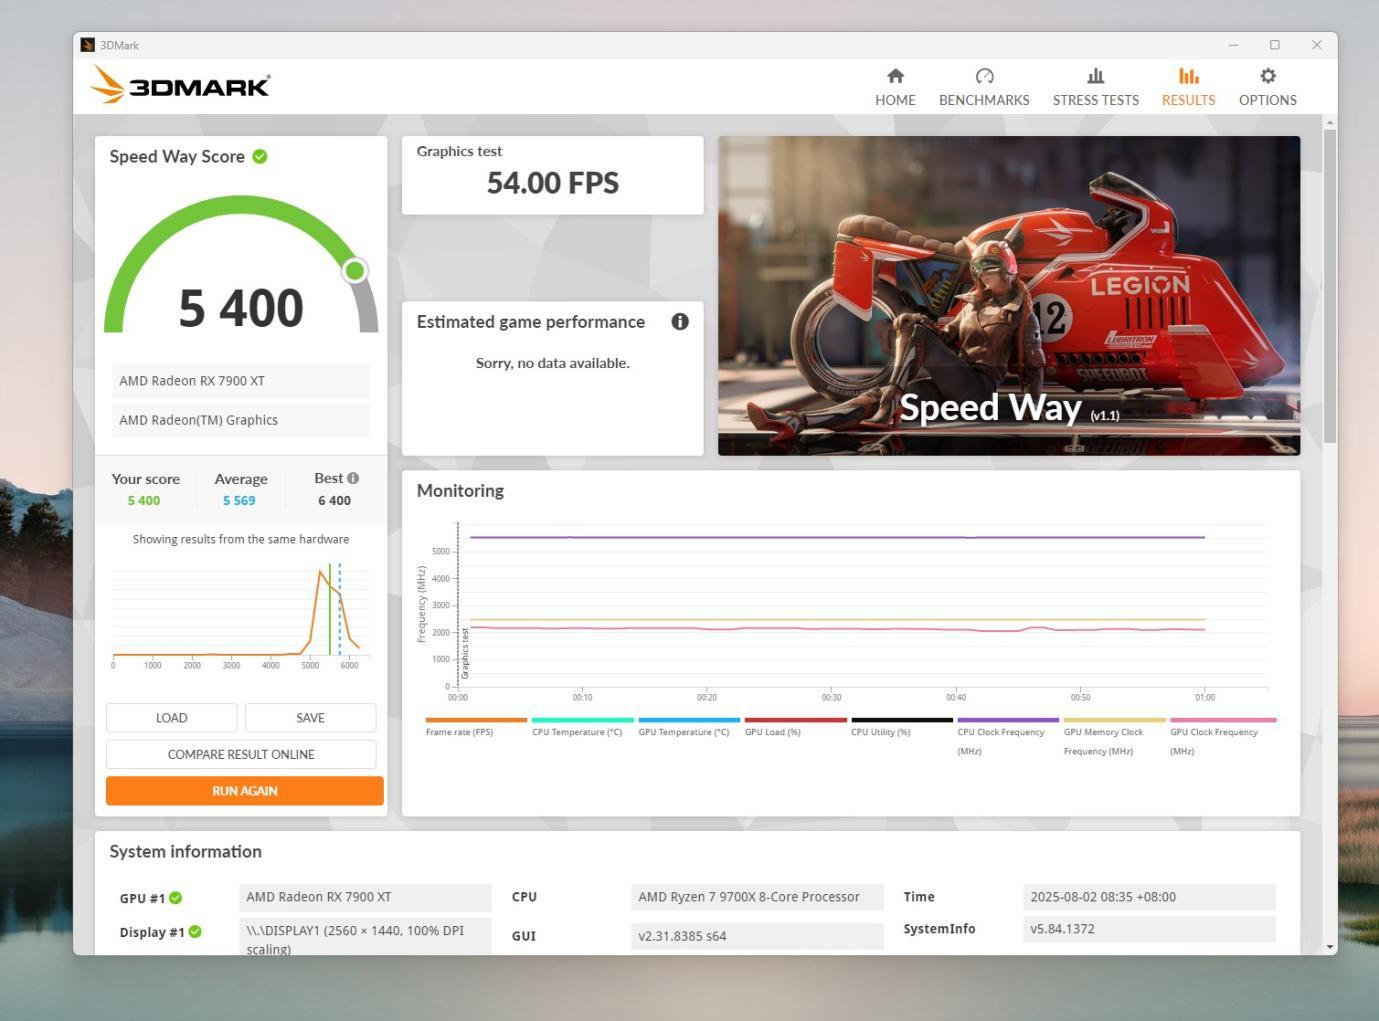Click the vertical scrollbar thumb
The image size is (1379, 1021).
point(1329,285)
